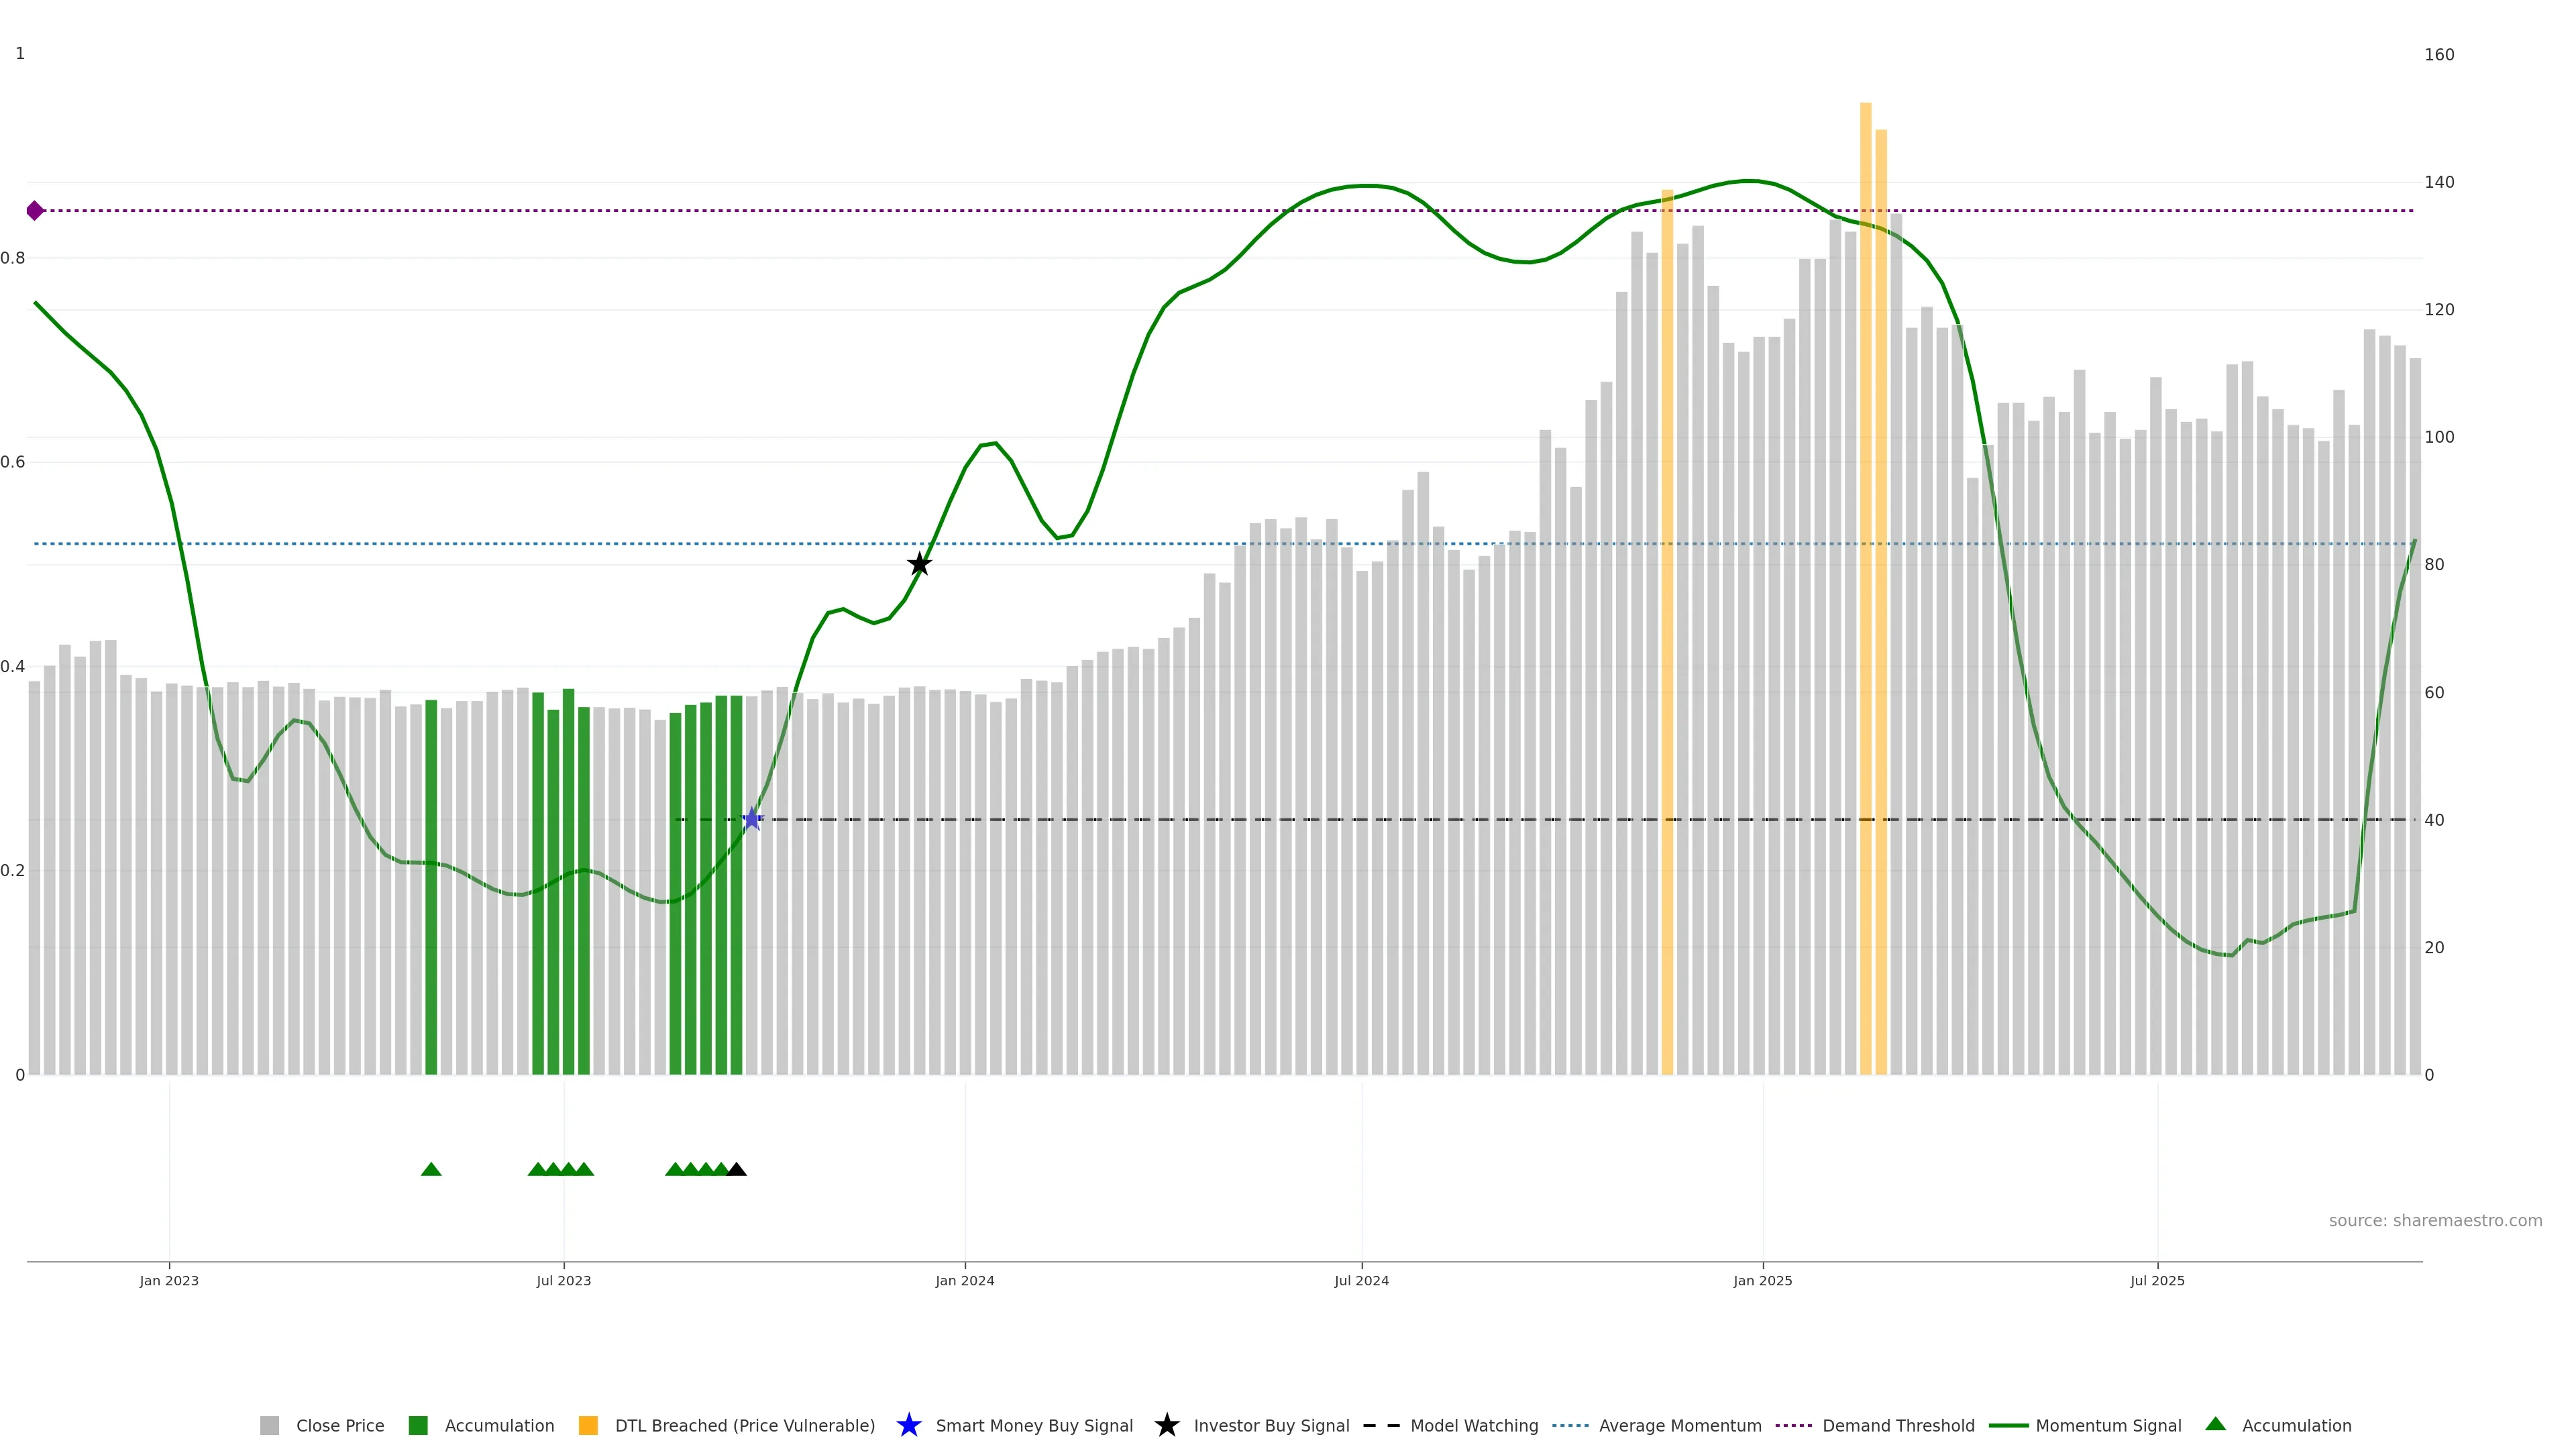Click the green Momentum Signal legend line
Viewport: 2576px width, 1449px height.
2008,1425
